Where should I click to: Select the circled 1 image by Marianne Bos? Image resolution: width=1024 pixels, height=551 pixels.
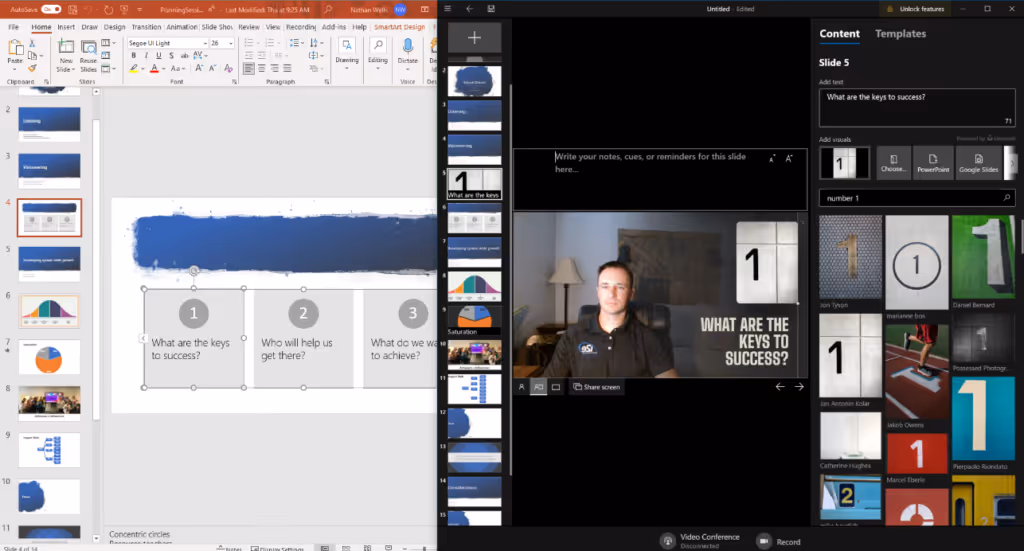(x=916, y=263)
